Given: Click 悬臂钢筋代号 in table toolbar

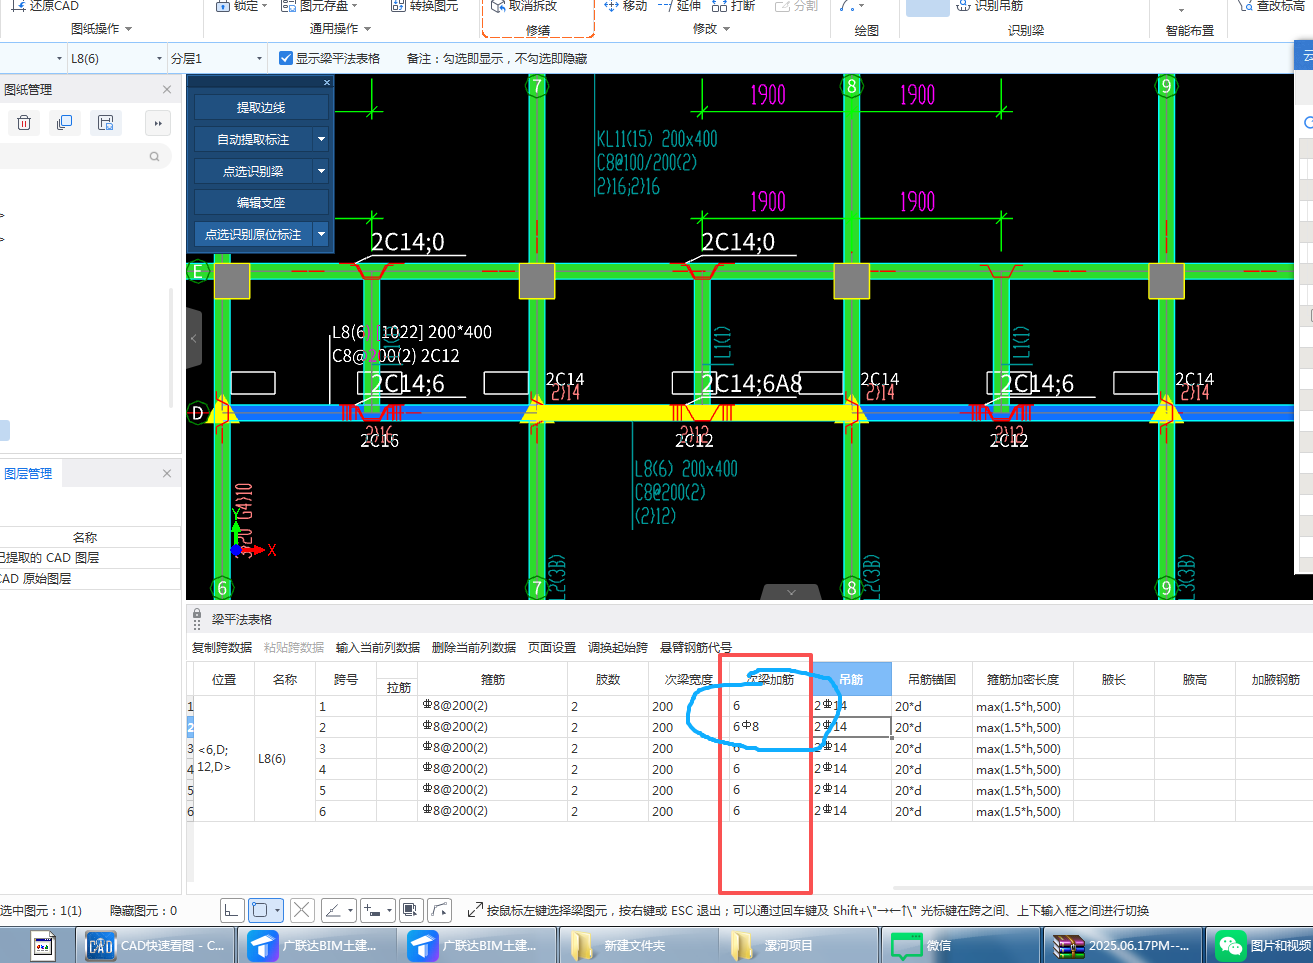Looking at the screenshot, I should tap(696, 648).
